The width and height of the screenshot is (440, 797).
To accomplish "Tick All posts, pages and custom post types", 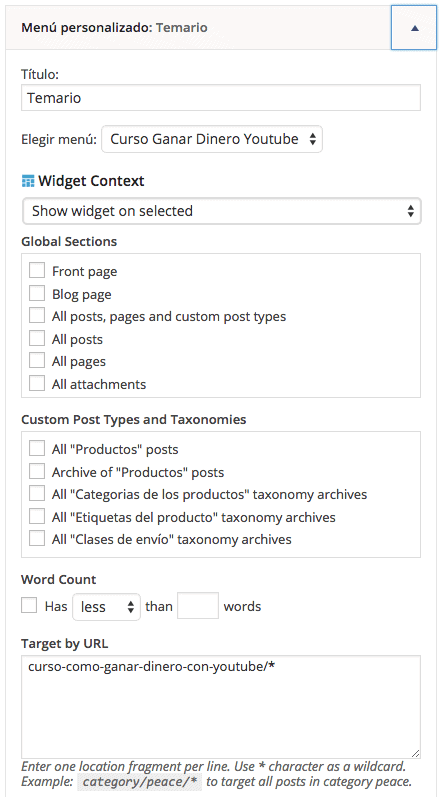I will (37, 316).
